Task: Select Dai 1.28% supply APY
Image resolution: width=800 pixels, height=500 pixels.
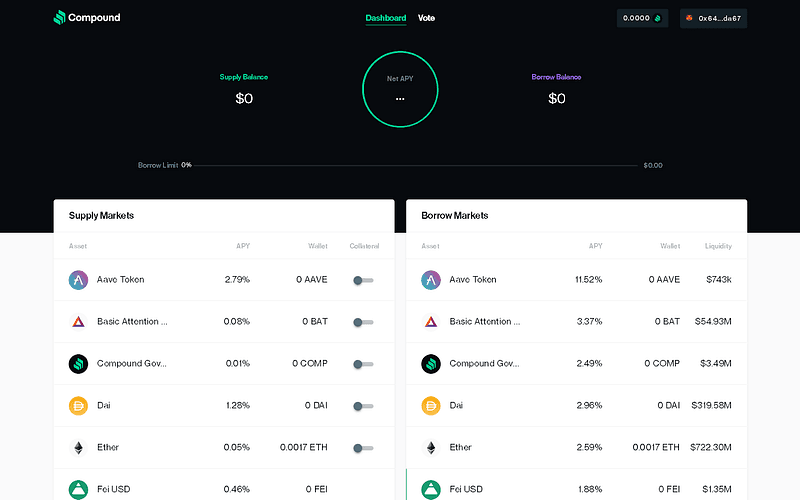Action: pyautogui.click(x=238, y=405)
